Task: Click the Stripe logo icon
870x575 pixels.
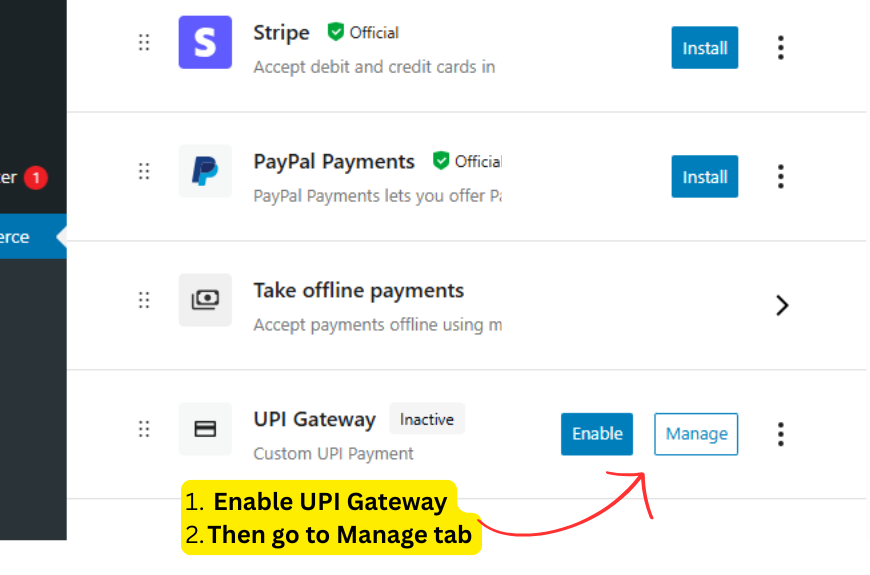Action: (x=205, y=42)
